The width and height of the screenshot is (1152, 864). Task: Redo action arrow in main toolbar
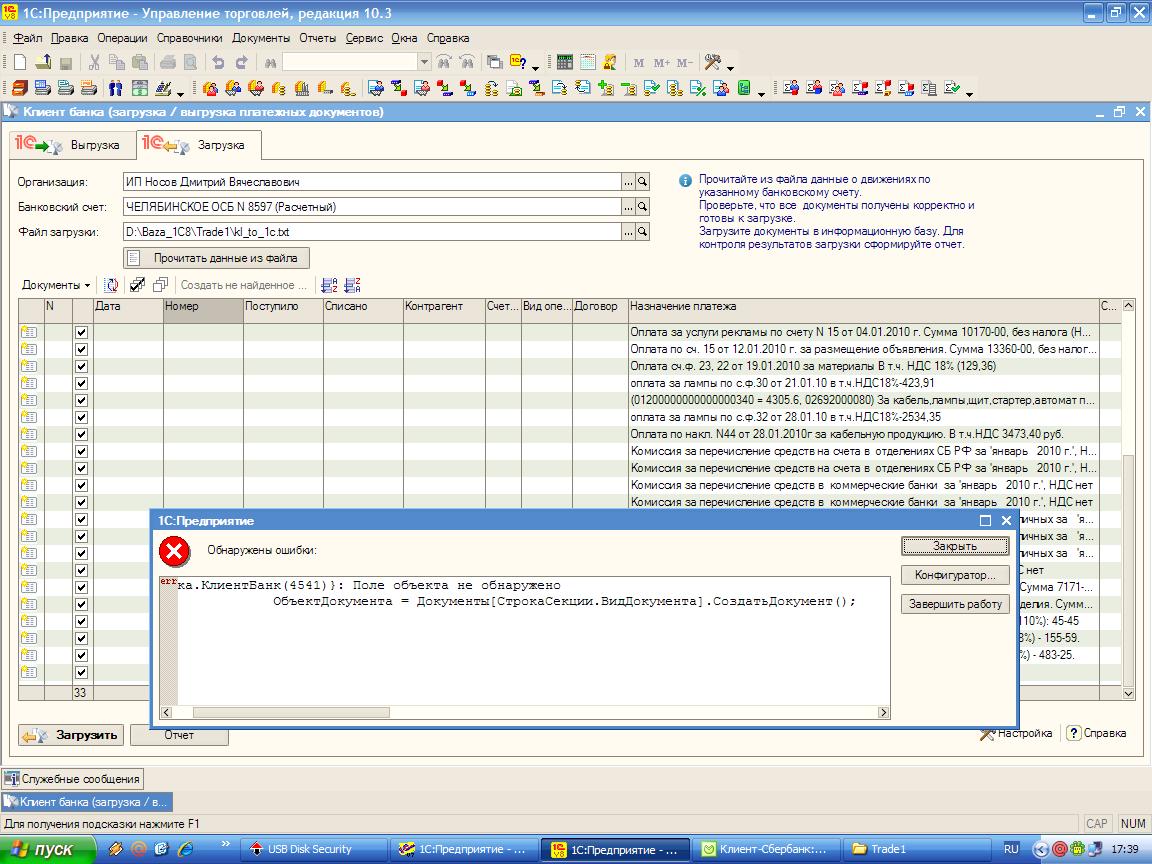click(x=241, y=62)
